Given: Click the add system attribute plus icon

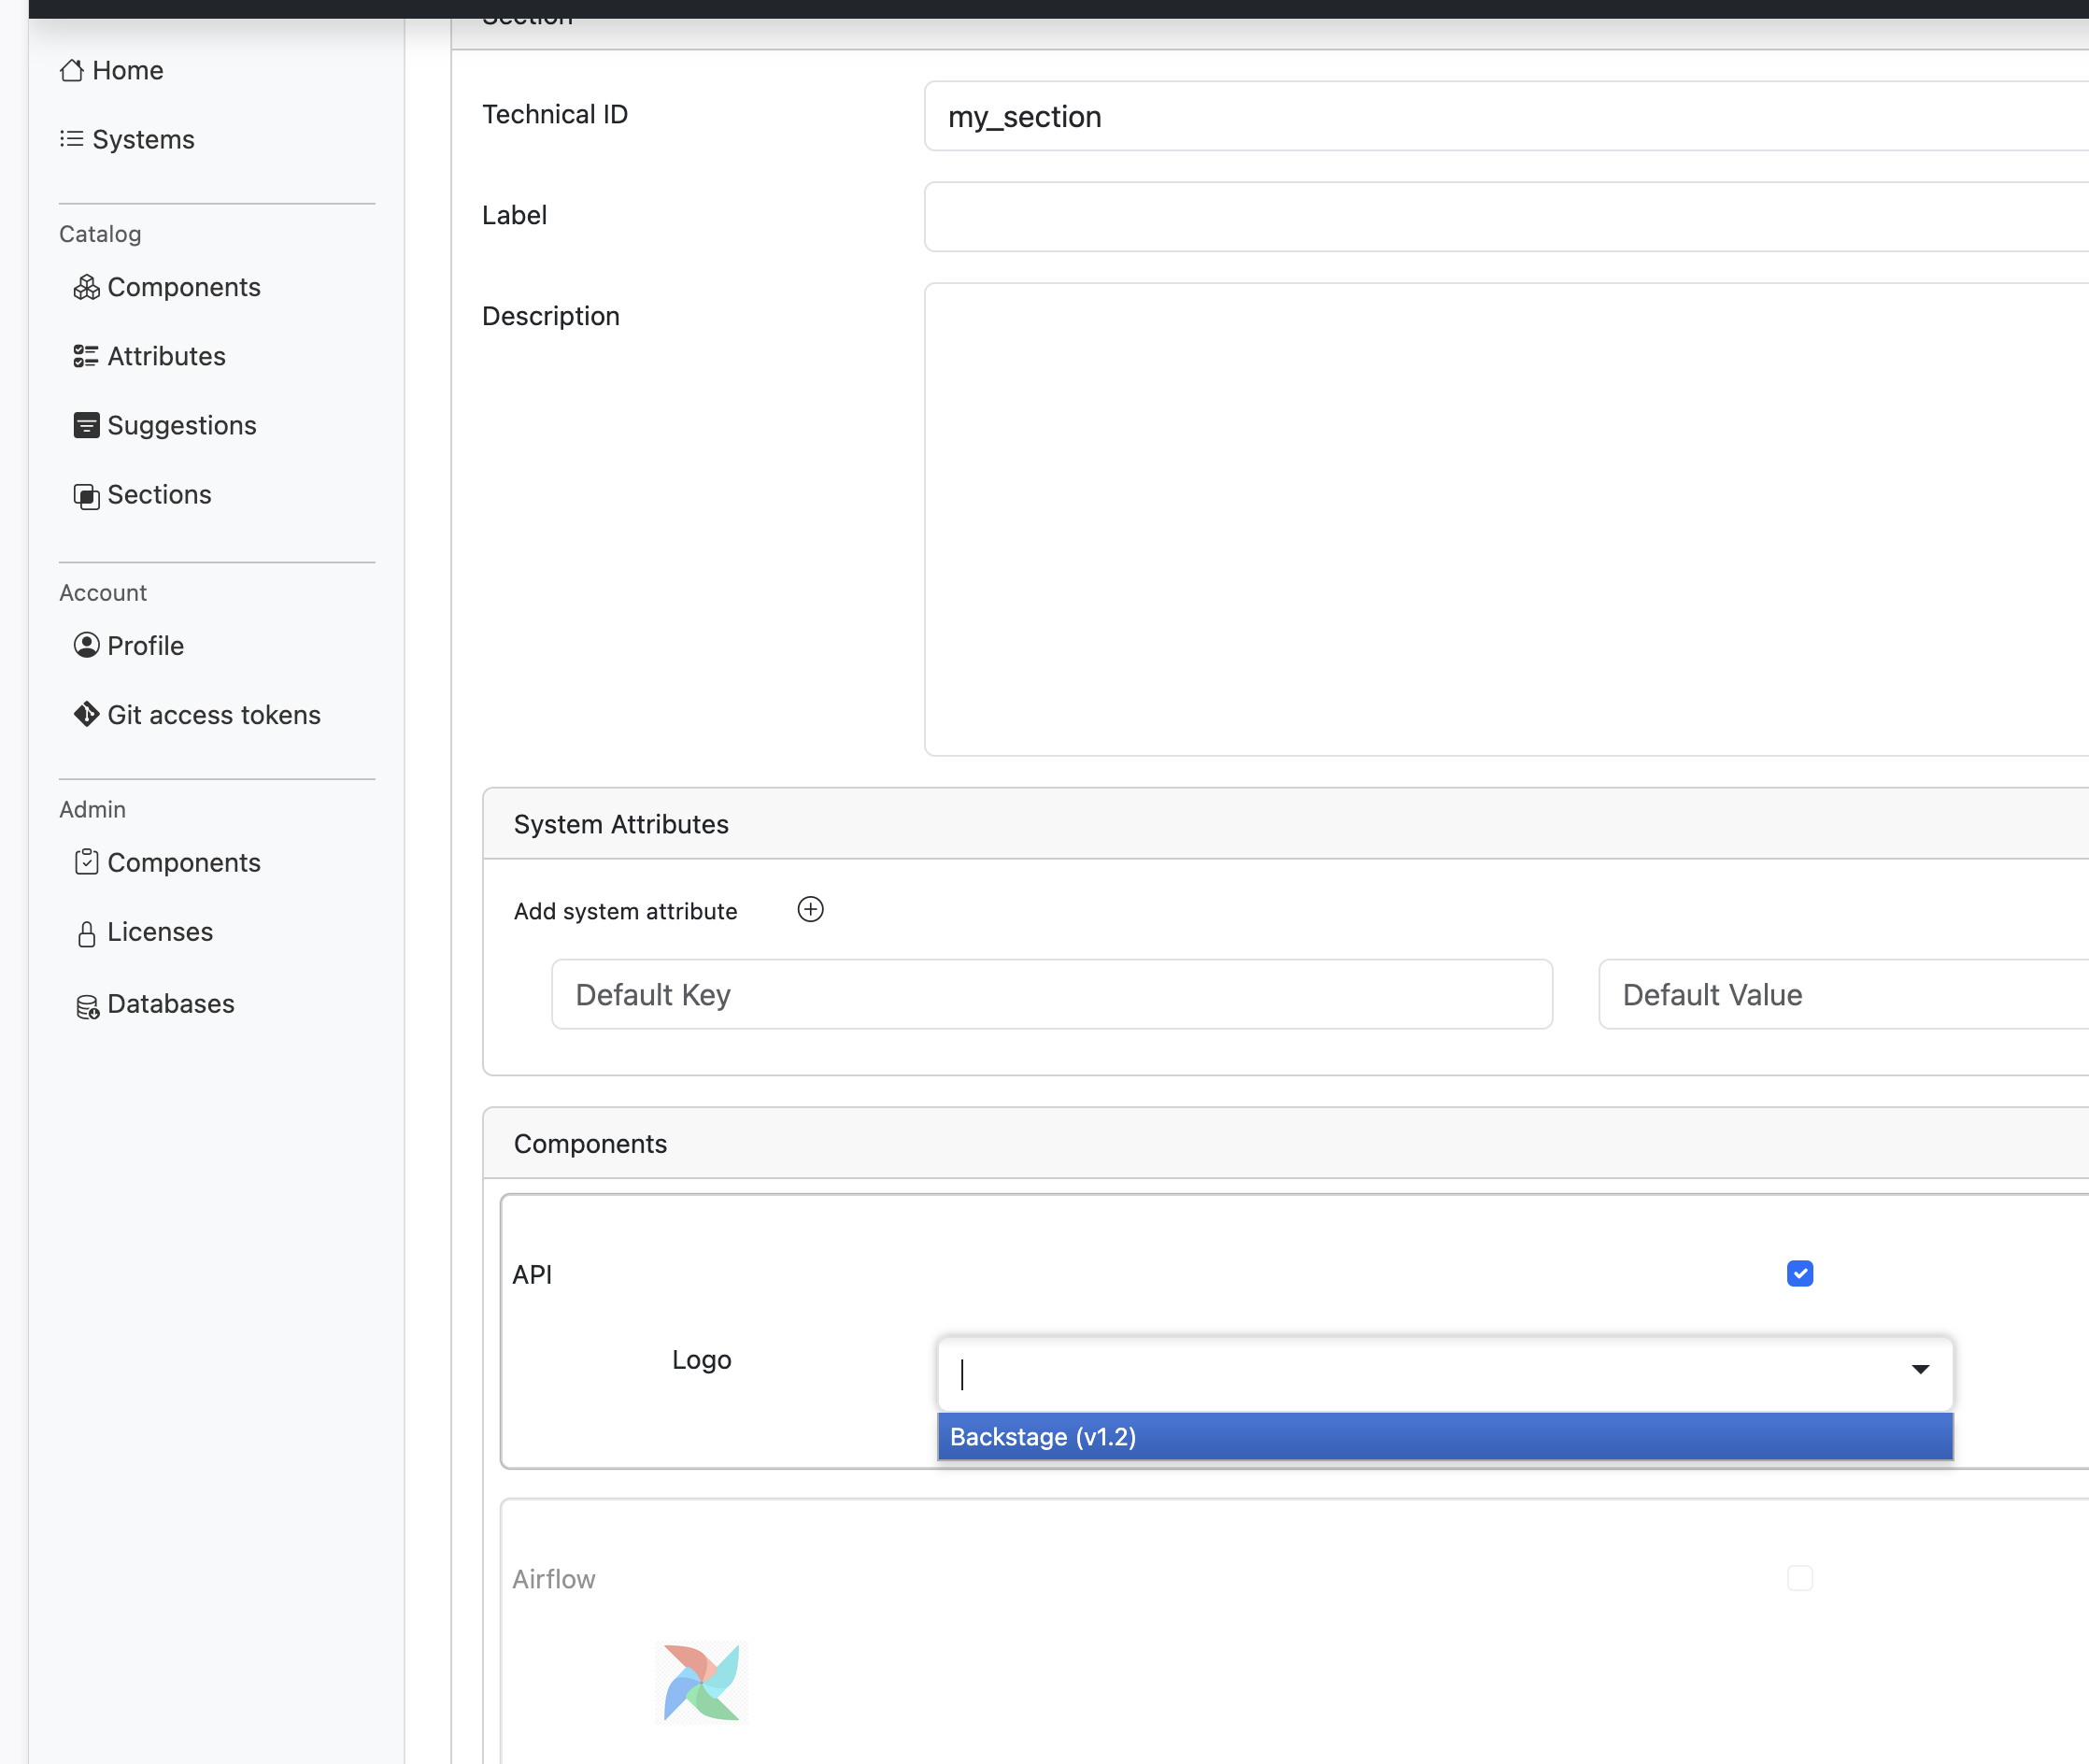Looking at the screenshot, I should point(810,910).
